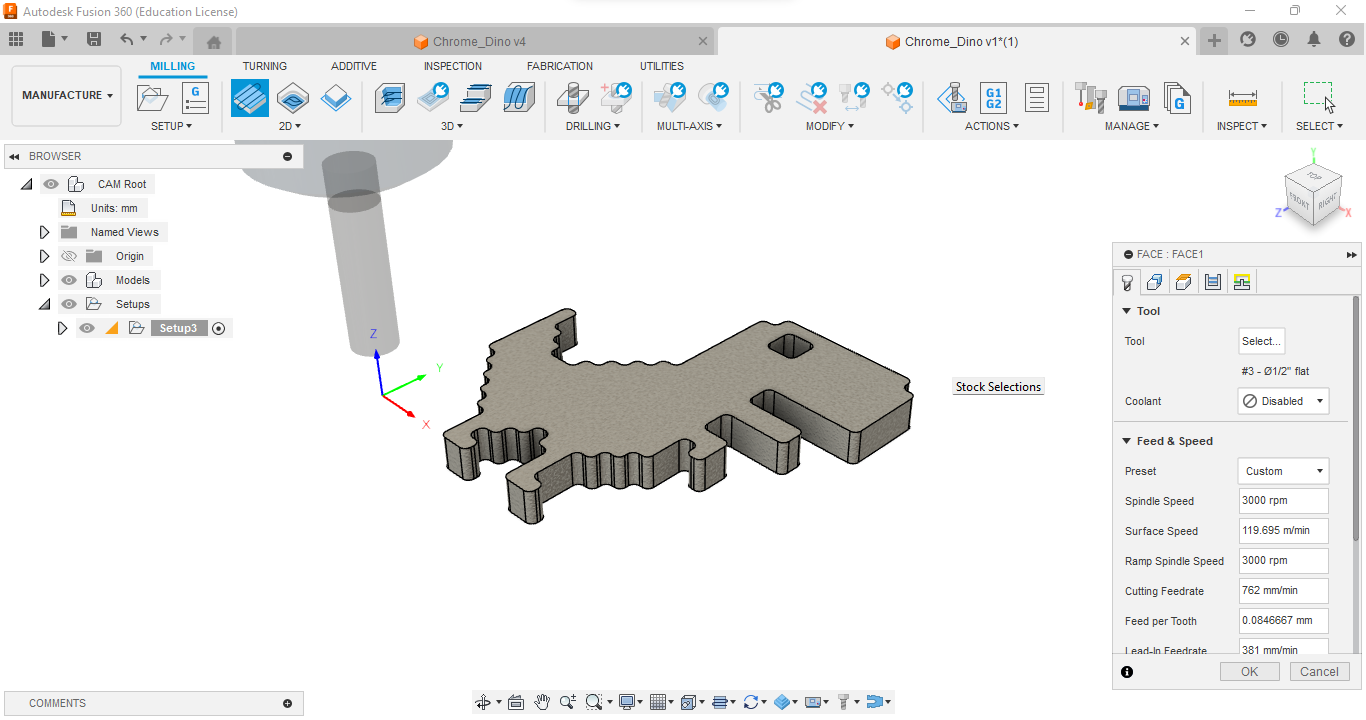Select the 2D Adaptive Clearing icon

[x=293, y=98]
